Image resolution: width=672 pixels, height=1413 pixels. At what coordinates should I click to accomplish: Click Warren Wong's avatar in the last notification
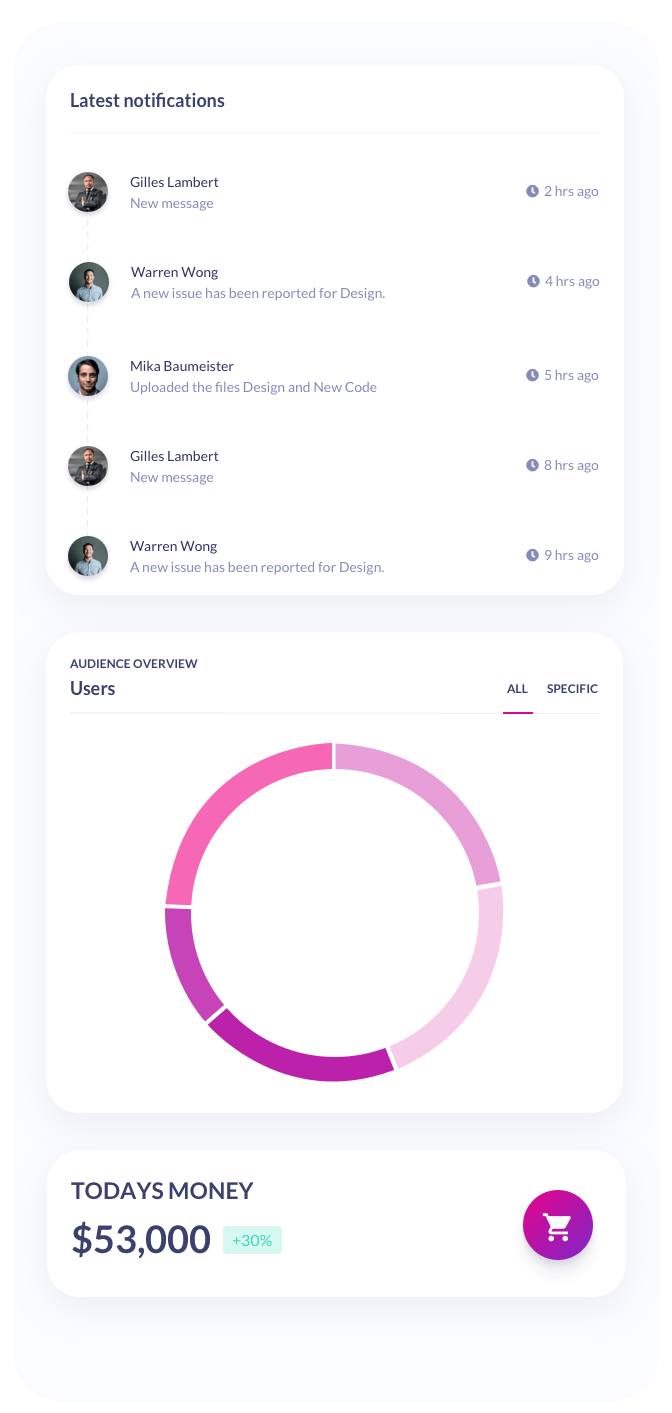click(88, 556)
